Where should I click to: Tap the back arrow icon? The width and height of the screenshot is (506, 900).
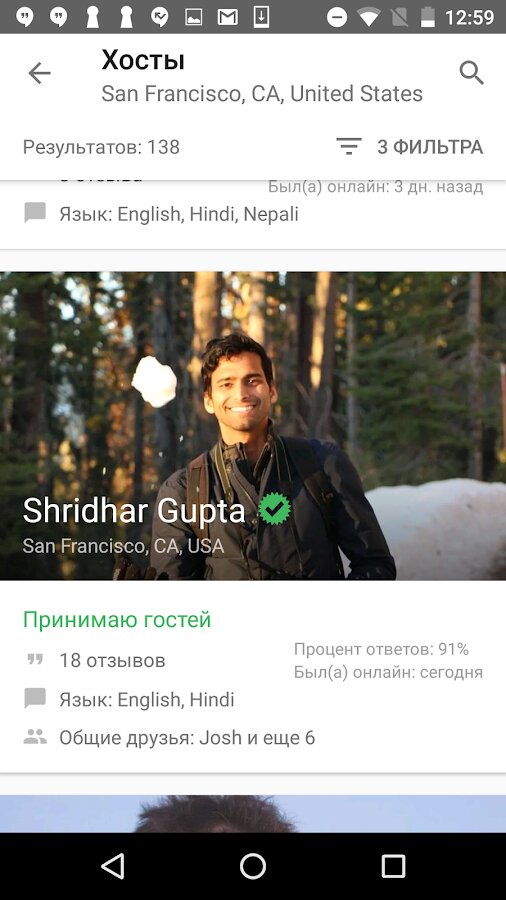point(40,73)
